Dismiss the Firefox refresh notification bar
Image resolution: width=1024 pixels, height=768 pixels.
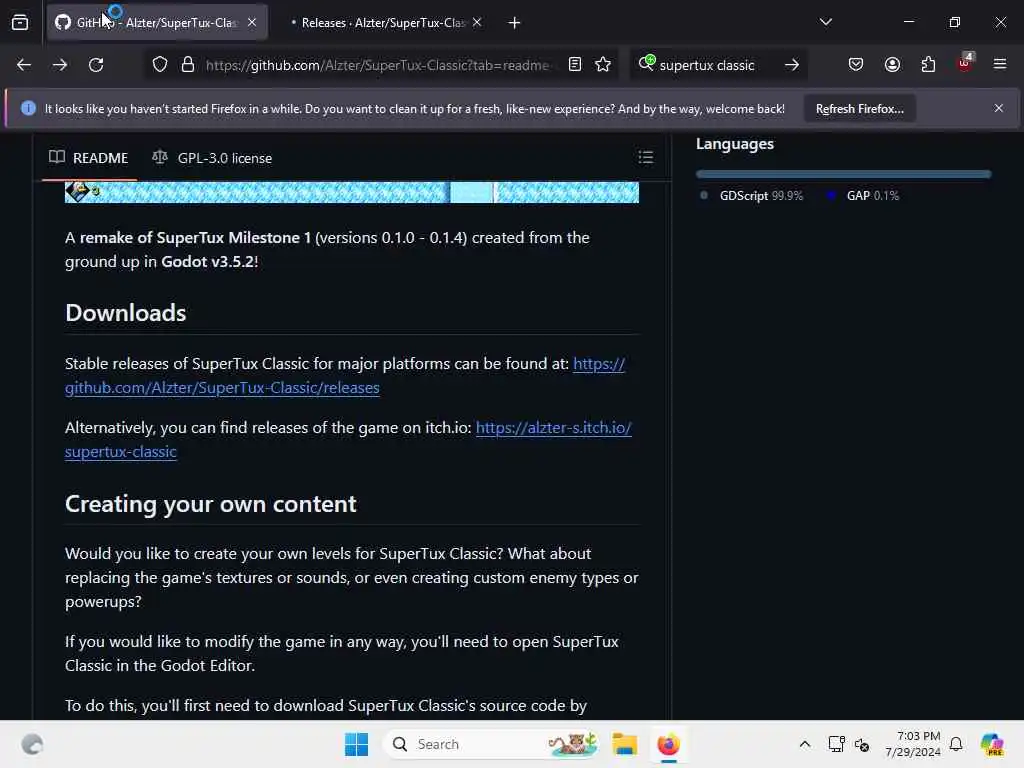[x=999, y=108]
